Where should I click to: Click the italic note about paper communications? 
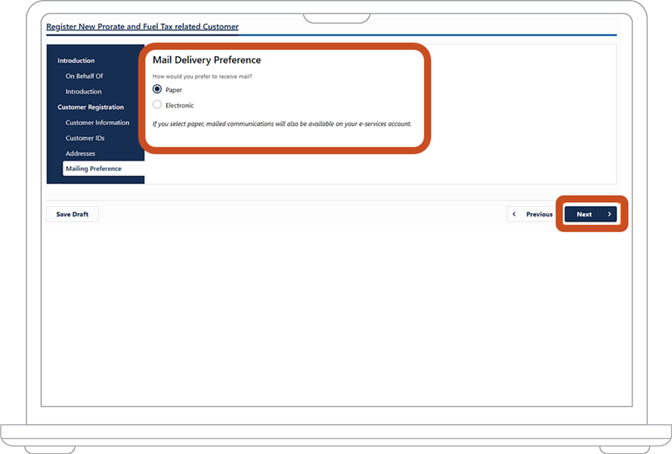pyautogui.click(x=282, y=124)
